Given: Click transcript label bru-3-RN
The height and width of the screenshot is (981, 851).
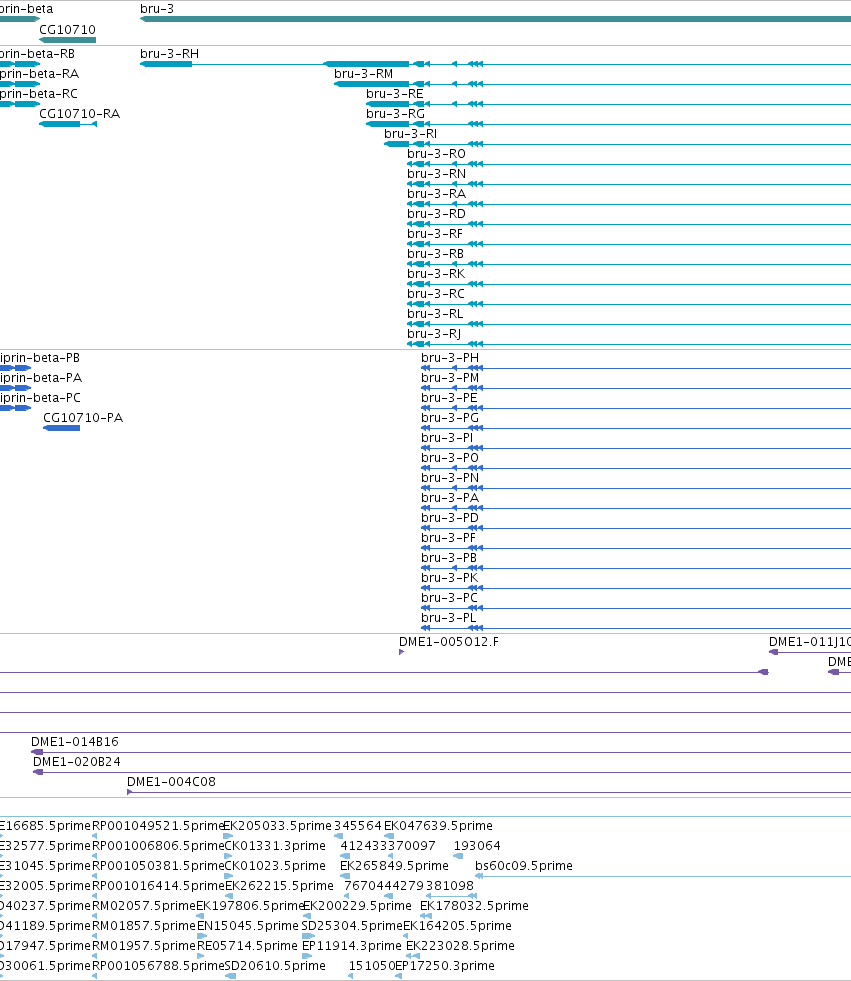Looking at the screenshot, I should tap(437, 174).
